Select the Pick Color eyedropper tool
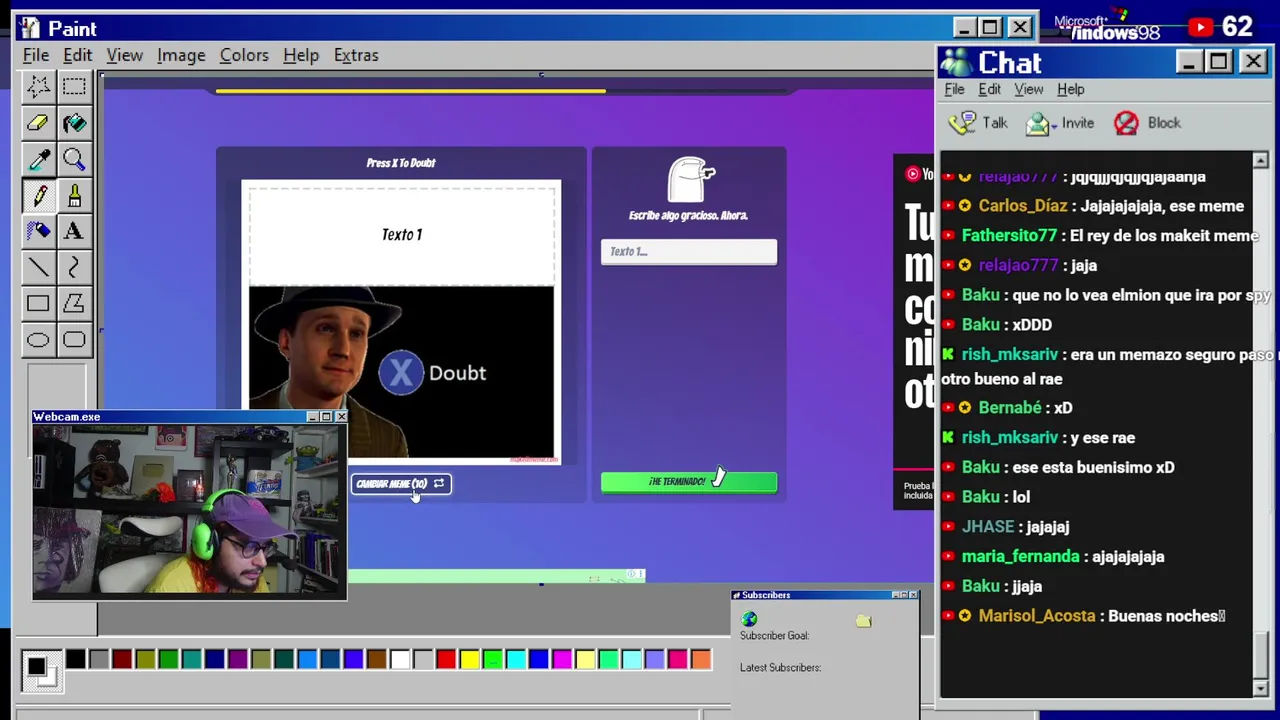The height and width of the screenshot is (720, 1280). pyautogui.click(x=38, y=159)
